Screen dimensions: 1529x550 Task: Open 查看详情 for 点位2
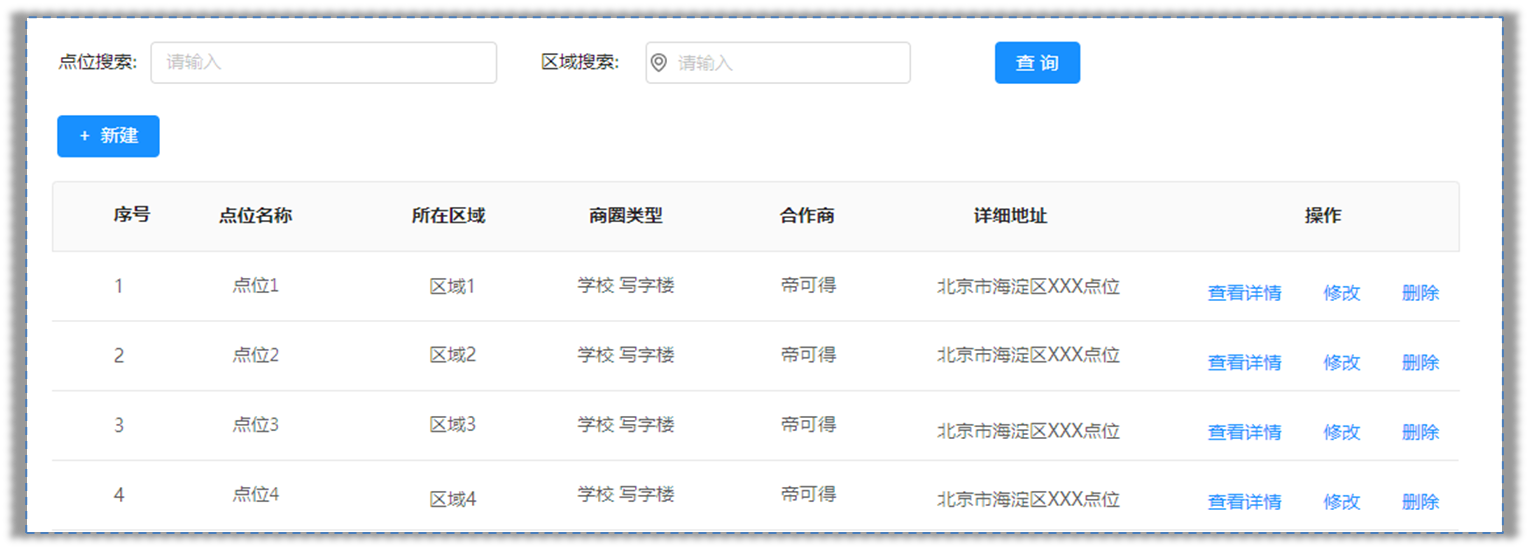[1244, 363]
